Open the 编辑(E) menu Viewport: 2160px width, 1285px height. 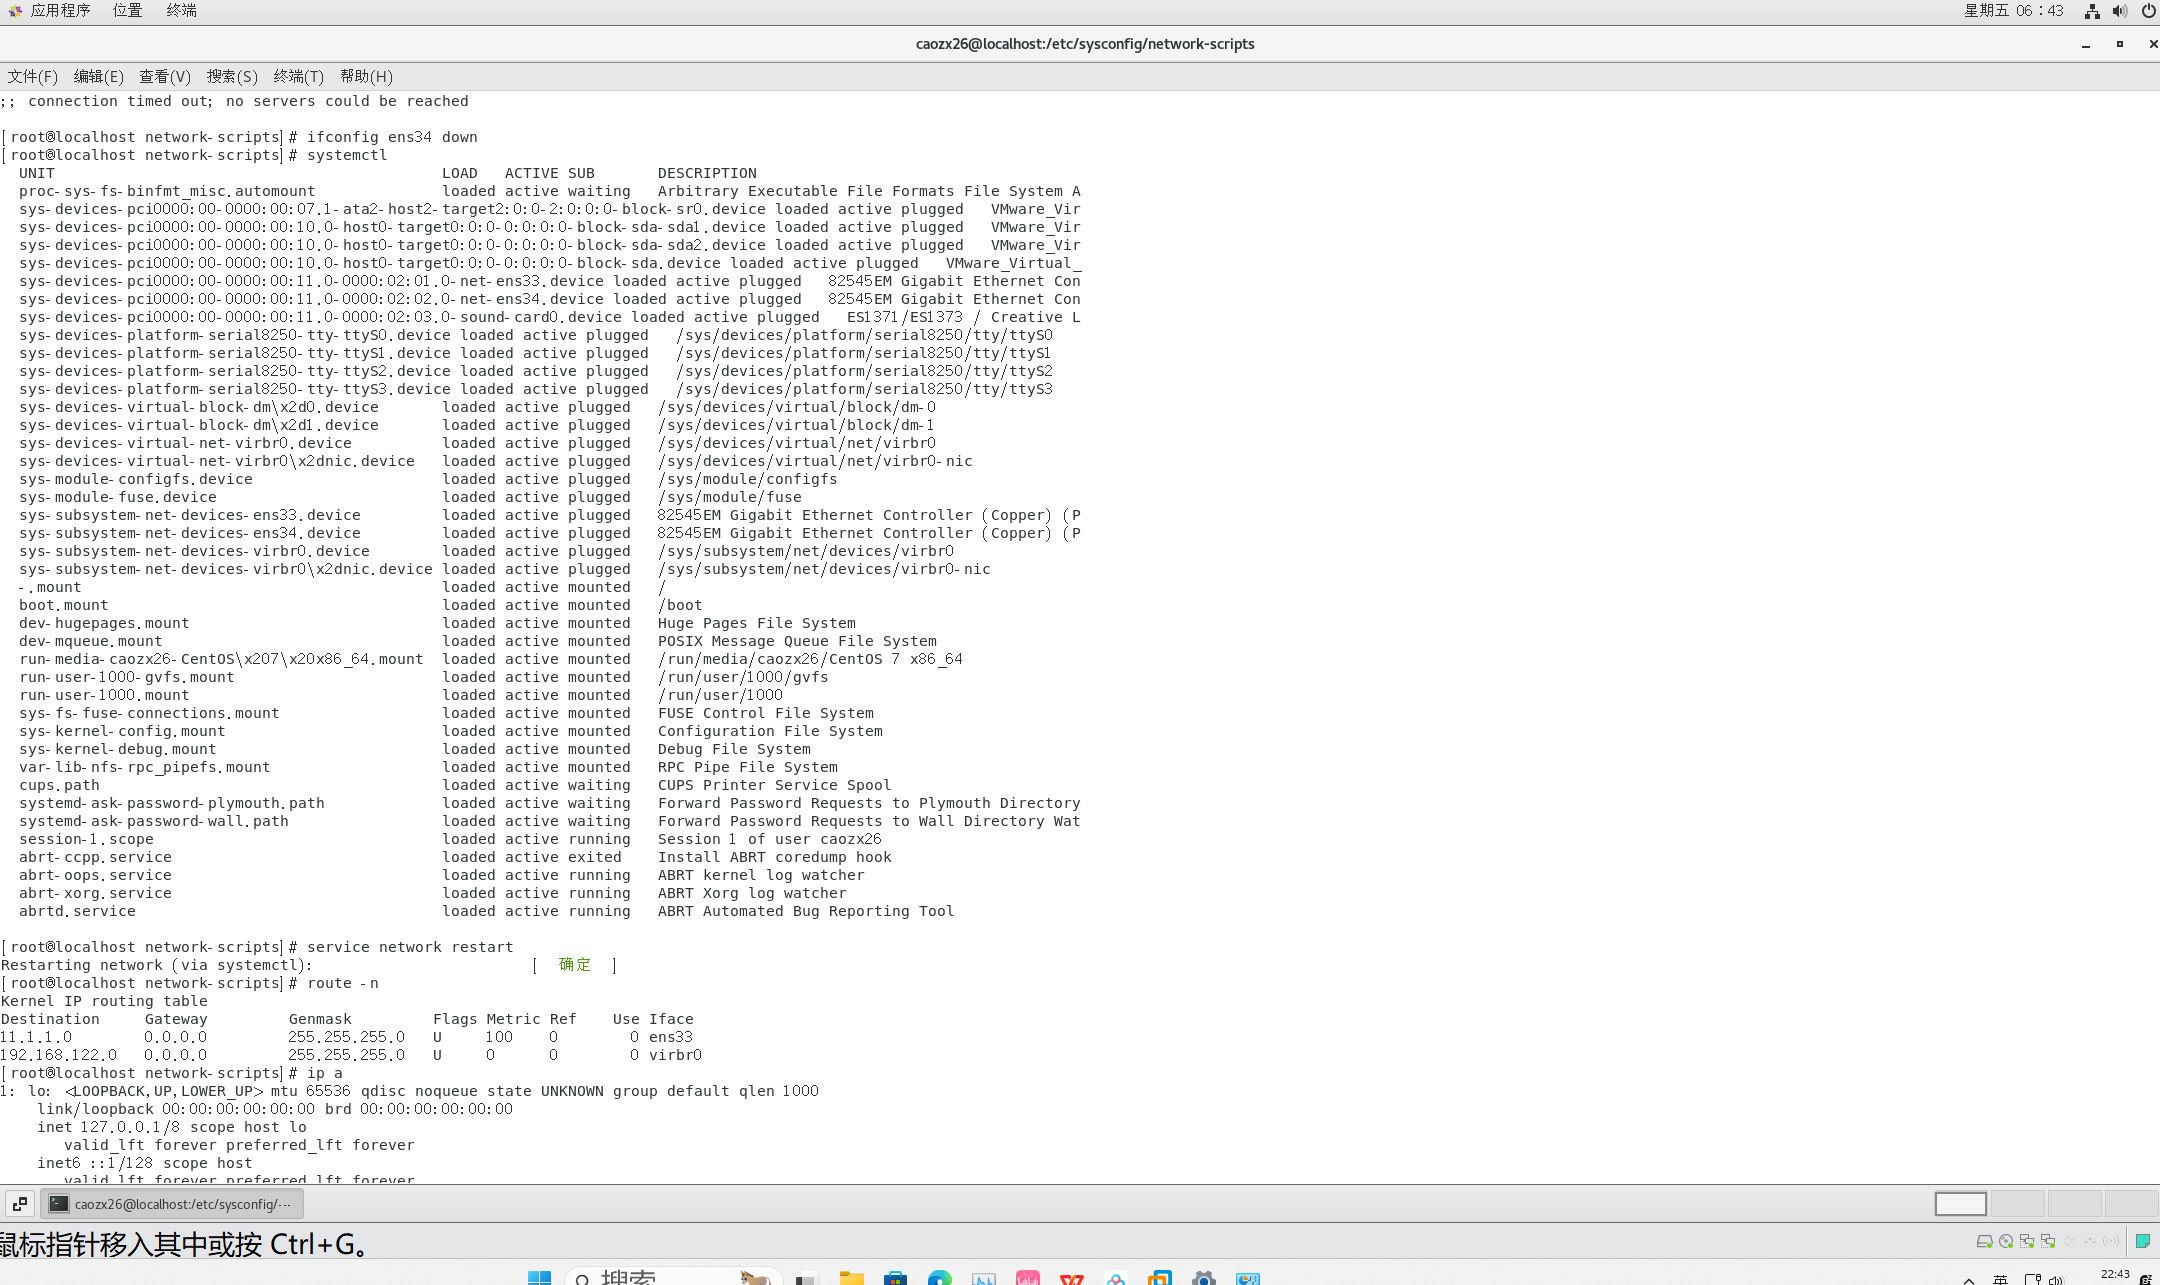[x=98, y=76]
